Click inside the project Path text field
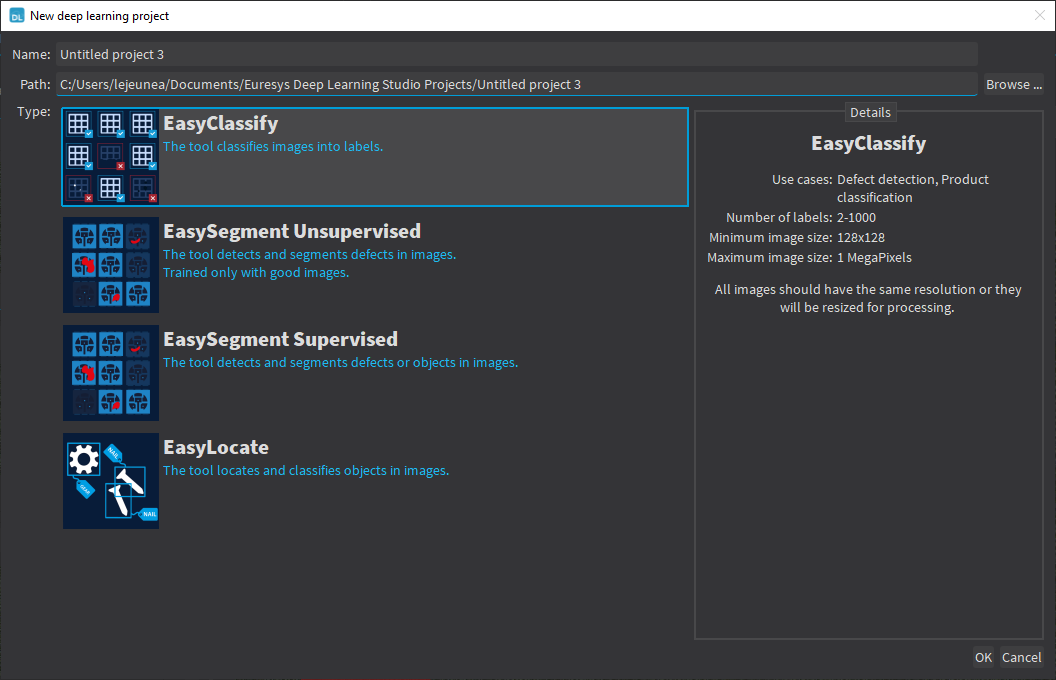 click(x=516, y=85)
